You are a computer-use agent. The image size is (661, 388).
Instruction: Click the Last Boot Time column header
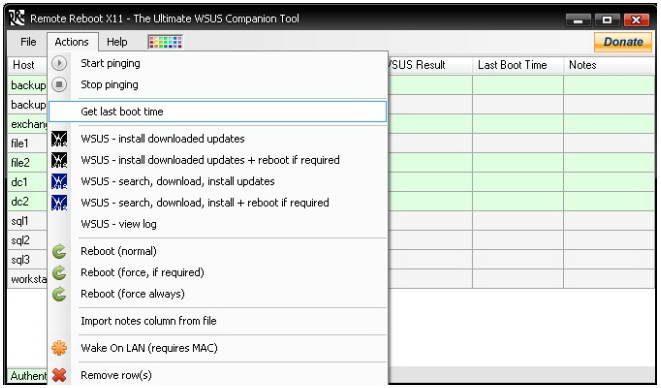tap(518, 65)
